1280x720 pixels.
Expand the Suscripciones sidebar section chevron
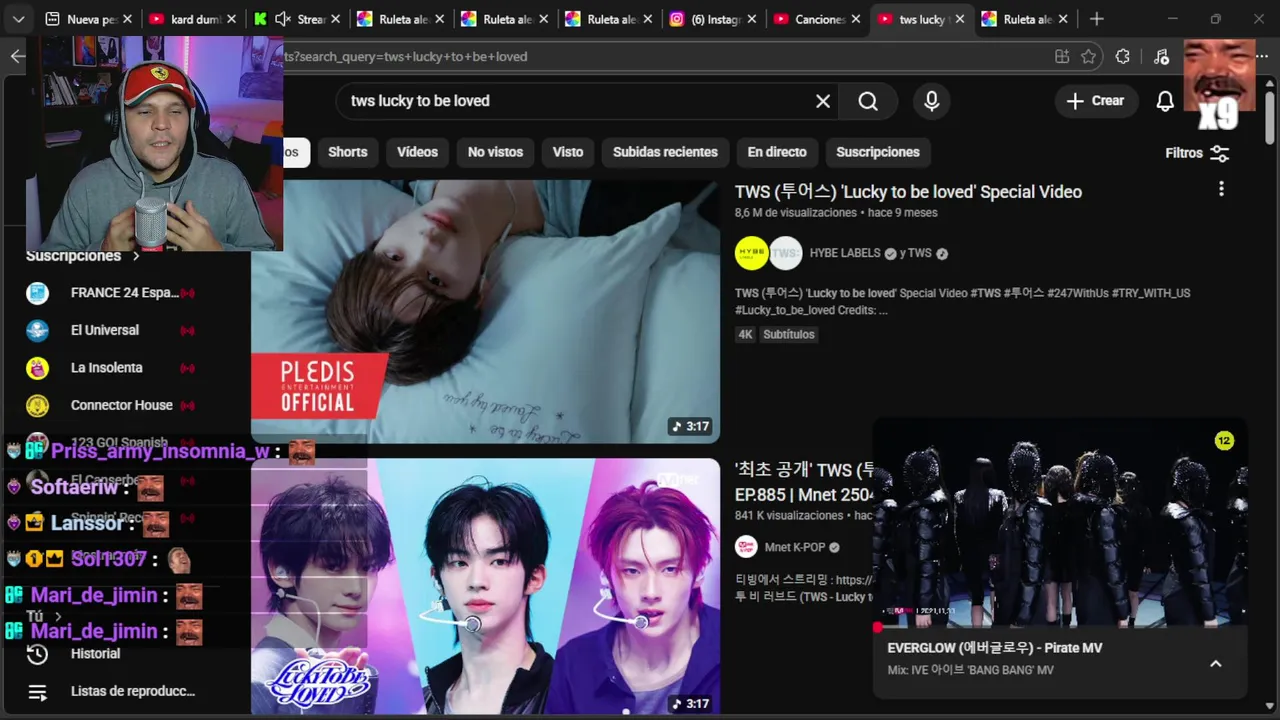[136, 256]
